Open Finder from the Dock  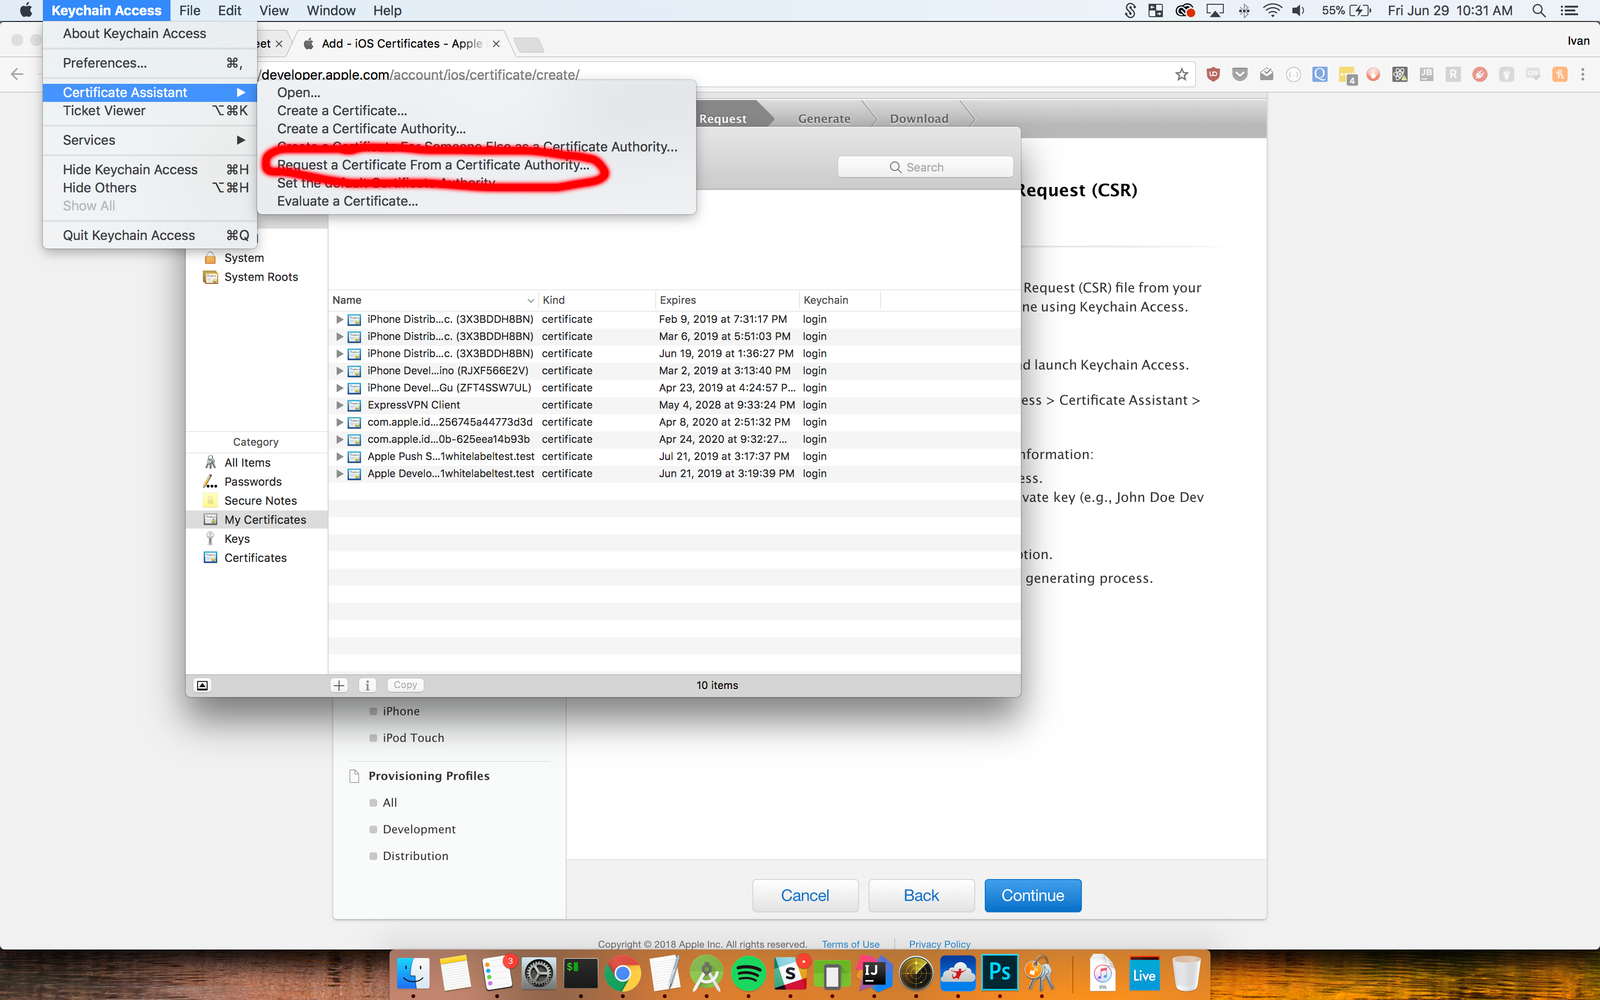pyautogui.click(x=413, y=973)
